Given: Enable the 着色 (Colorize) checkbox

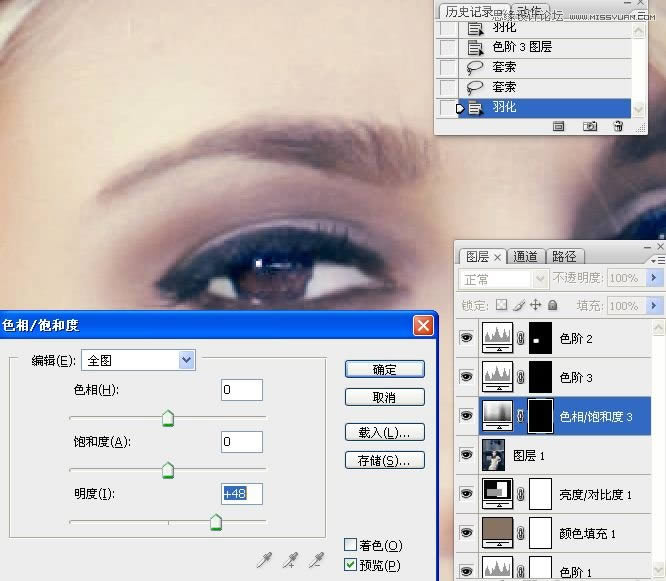Looking at the screenshot, I should tap(350, 545).
